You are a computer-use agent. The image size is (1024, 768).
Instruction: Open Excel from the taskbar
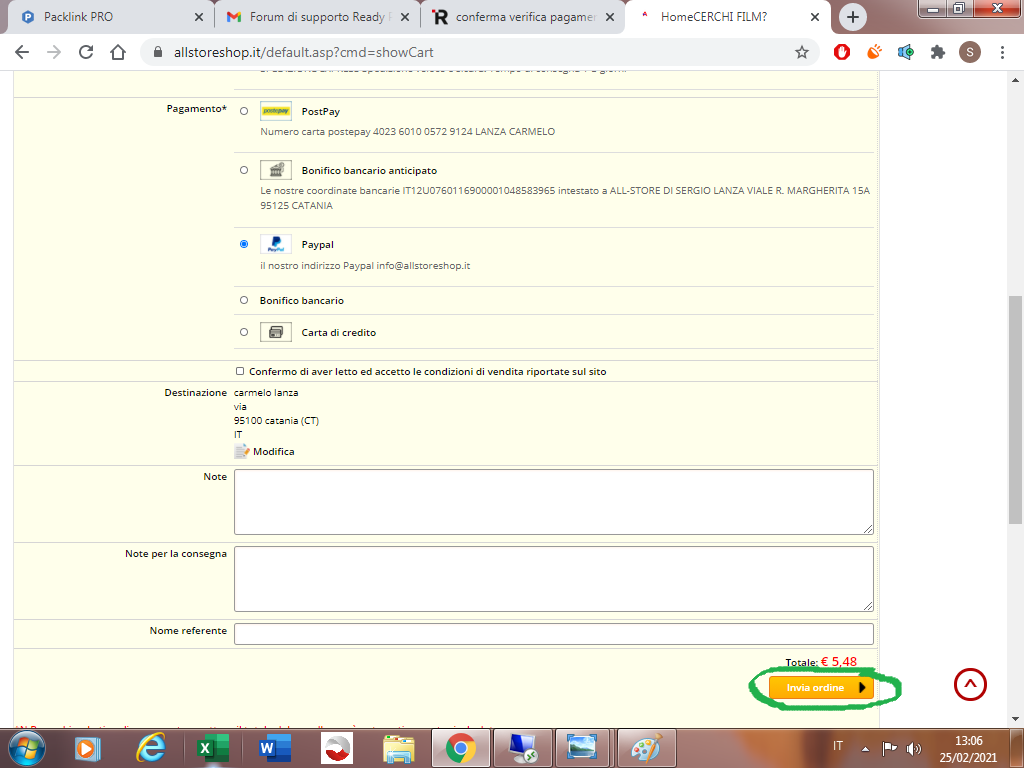tap(212, 748)
